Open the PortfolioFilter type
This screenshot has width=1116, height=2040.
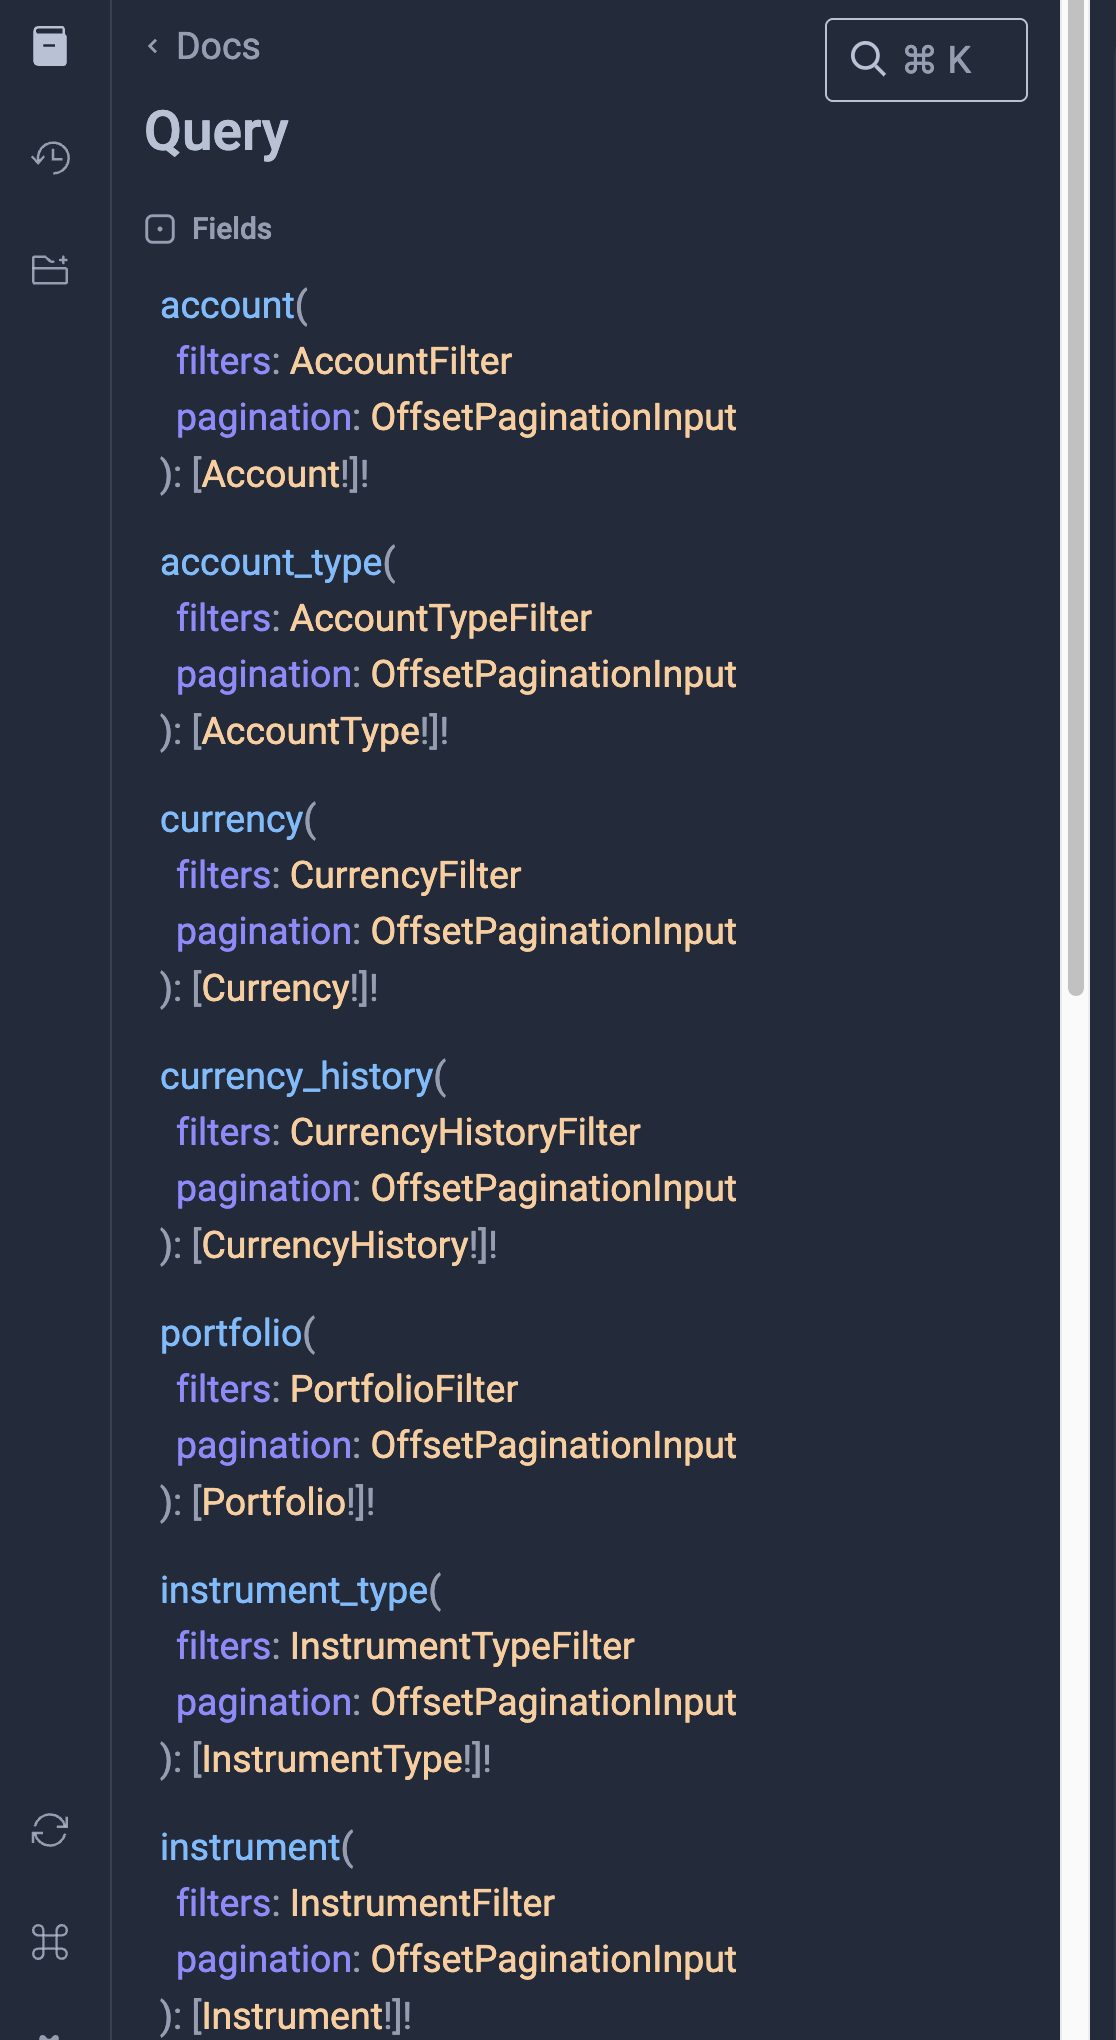(403, 1389)
